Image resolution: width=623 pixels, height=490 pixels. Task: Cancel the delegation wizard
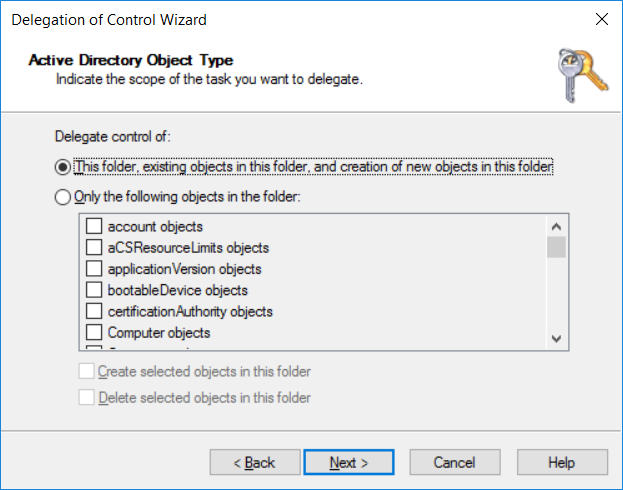(x=455, y=462)
